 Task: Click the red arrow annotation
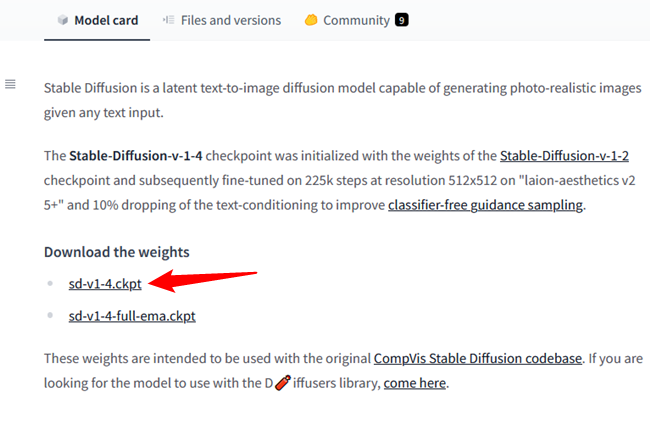210,279
